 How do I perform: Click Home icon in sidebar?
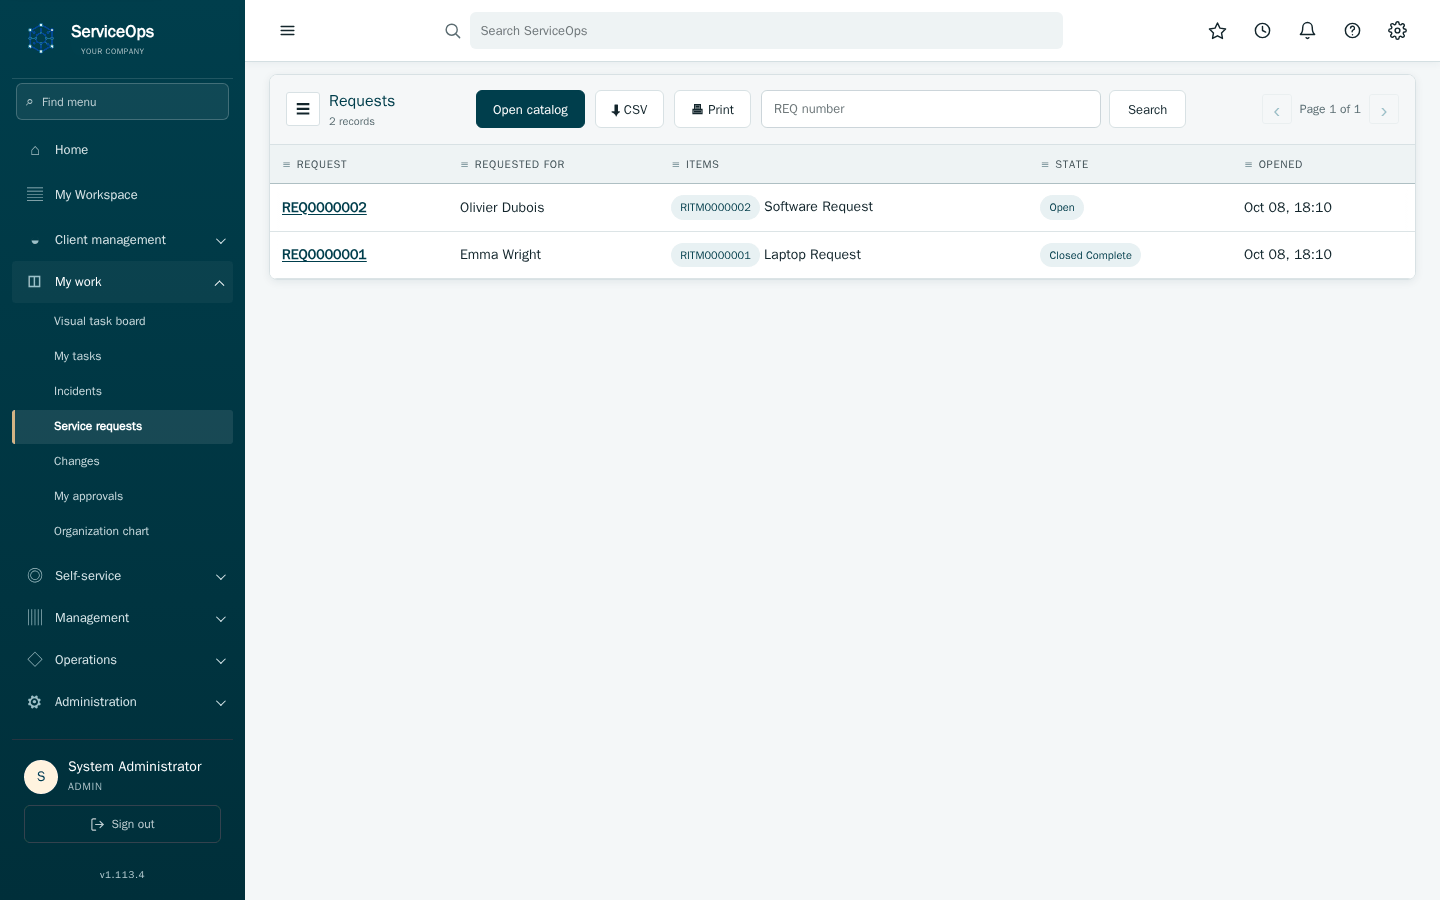pyautogui.click(x=35, y=150)
